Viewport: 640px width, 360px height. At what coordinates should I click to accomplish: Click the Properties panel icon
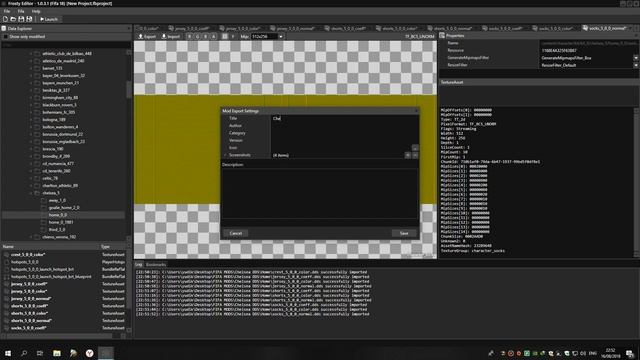(442, 36)
